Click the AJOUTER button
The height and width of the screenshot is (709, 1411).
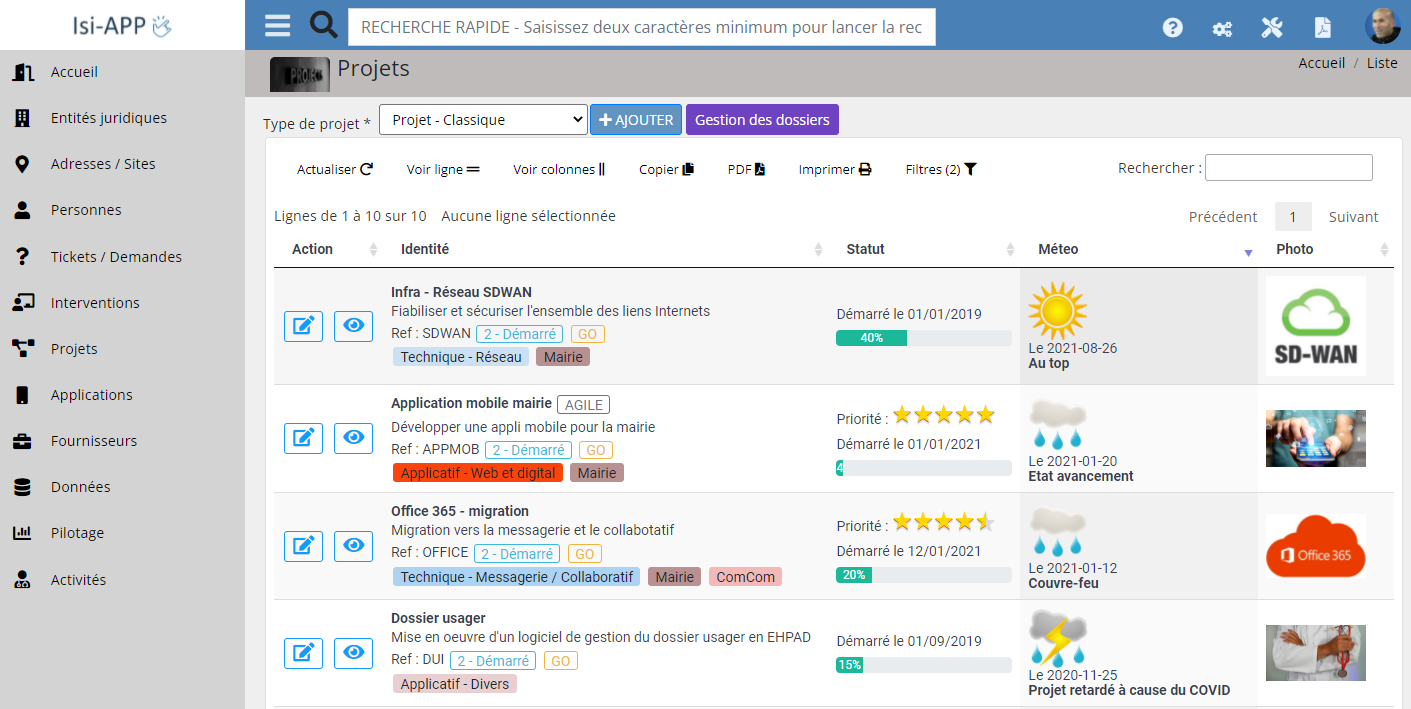(x=636, y=119)
